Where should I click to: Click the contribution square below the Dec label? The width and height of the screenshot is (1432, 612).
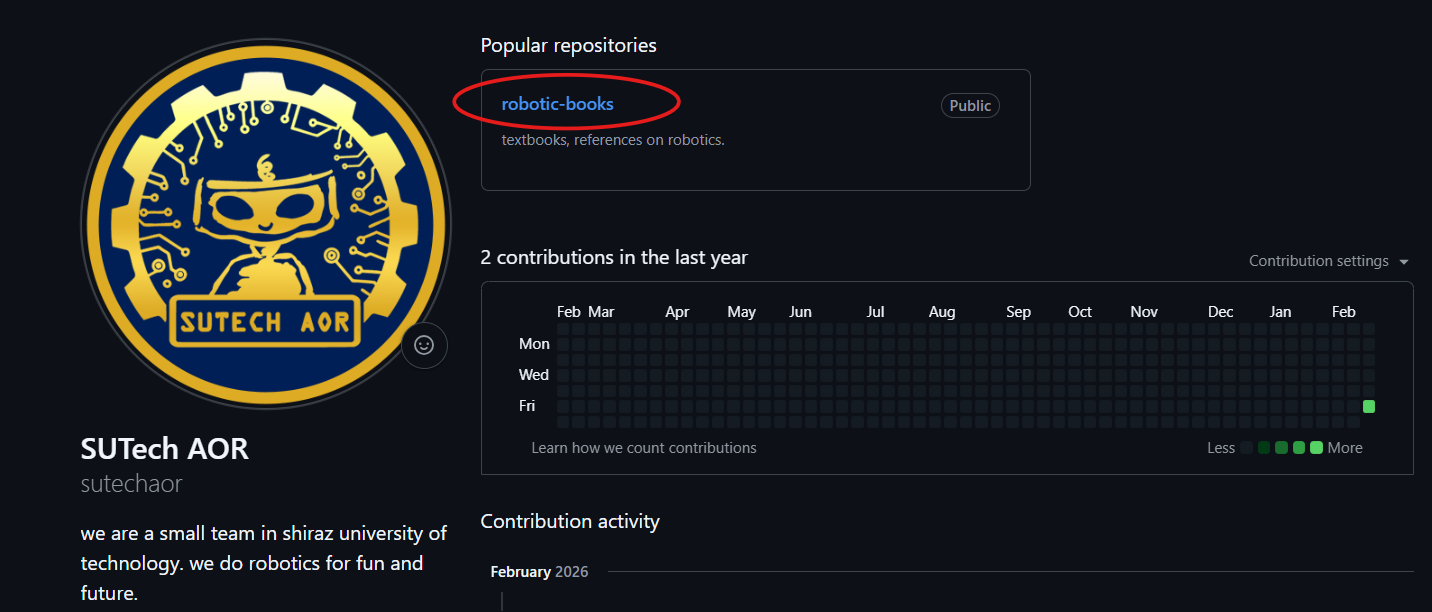1220,374
